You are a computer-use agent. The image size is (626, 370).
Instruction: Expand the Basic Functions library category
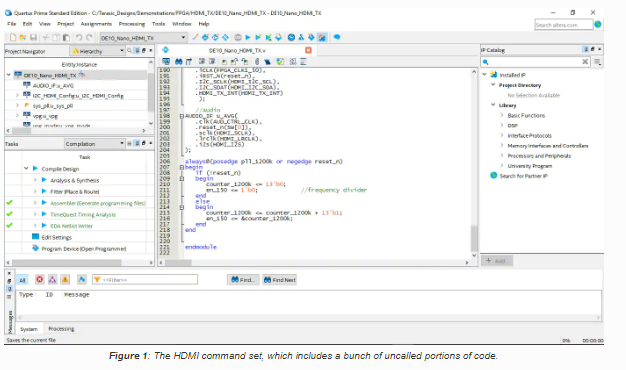[x=502, y=115]
